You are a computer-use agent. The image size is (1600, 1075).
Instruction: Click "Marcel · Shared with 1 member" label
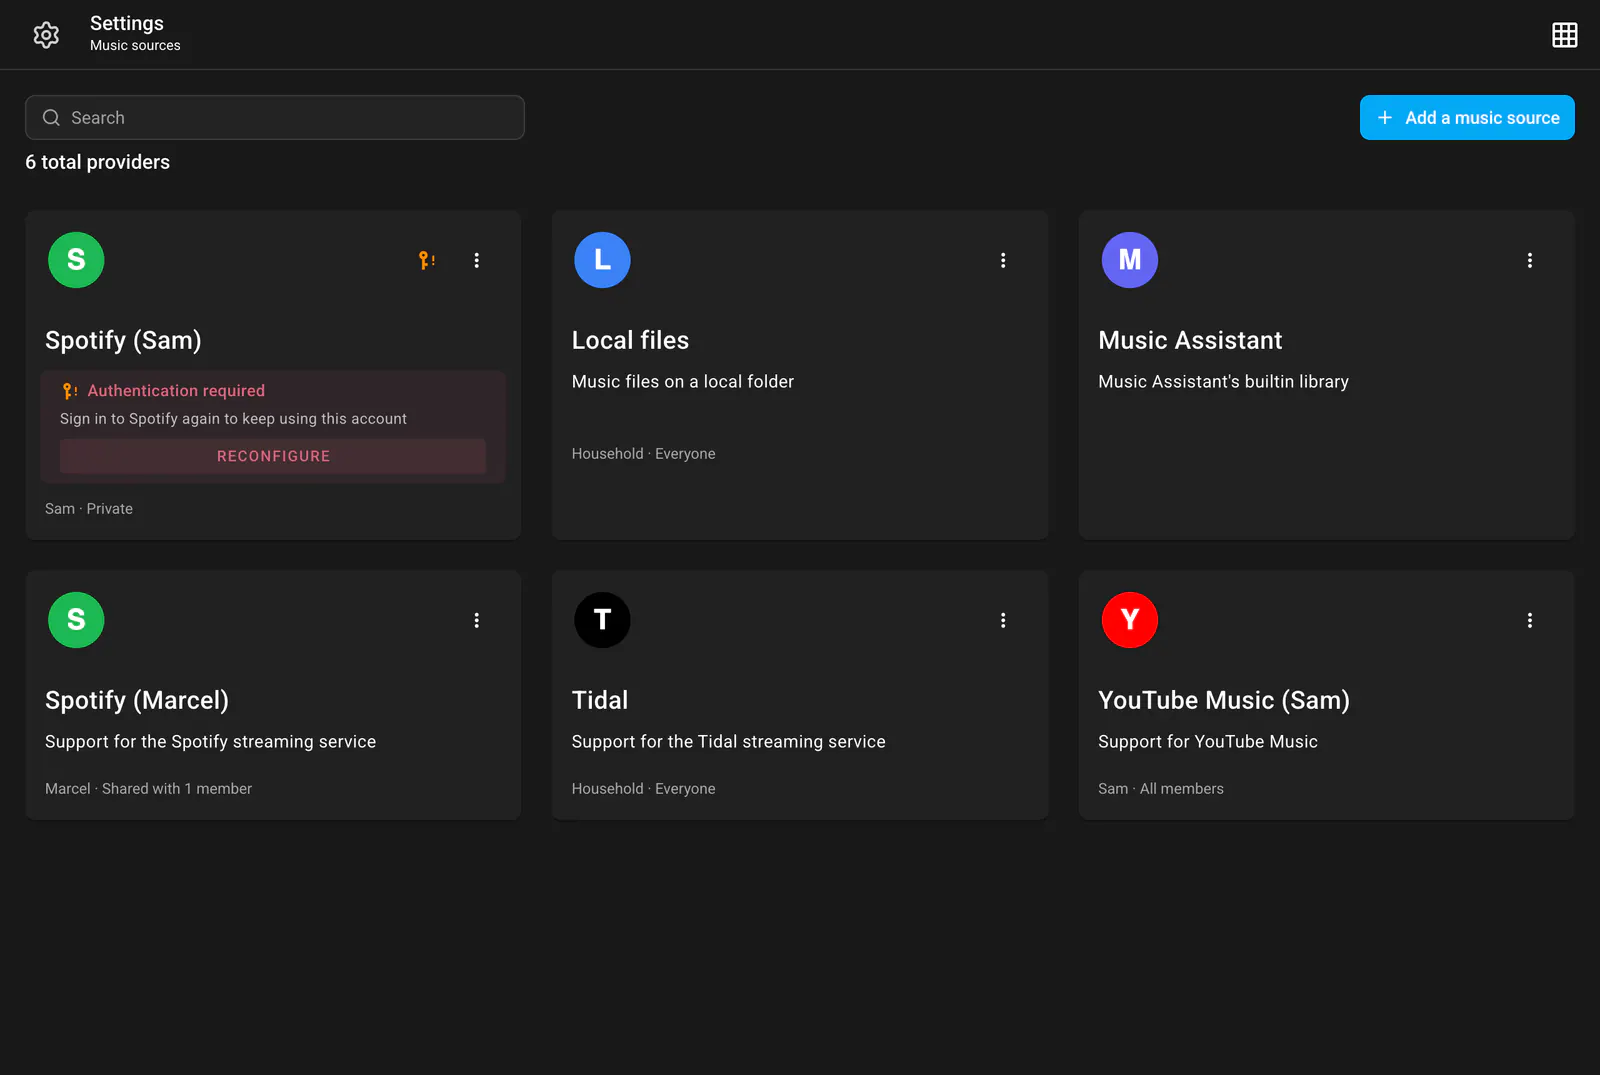[x=148, y=789]
